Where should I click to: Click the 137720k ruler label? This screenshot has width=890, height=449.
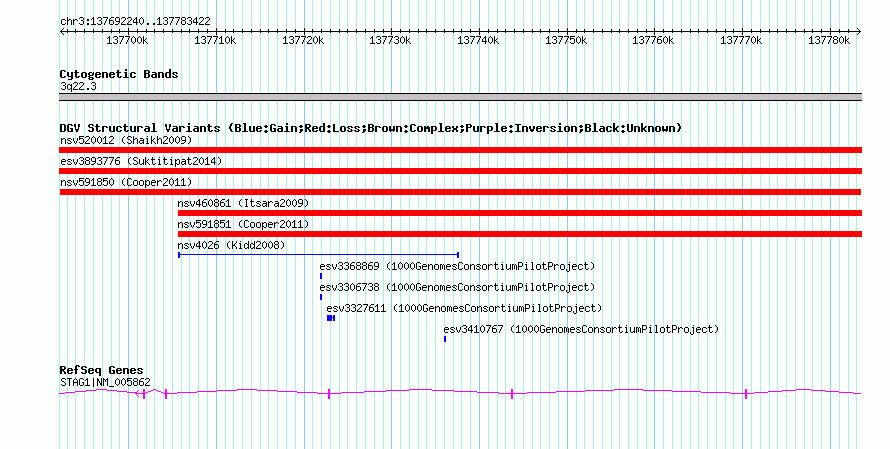click(x=303, y=40)
